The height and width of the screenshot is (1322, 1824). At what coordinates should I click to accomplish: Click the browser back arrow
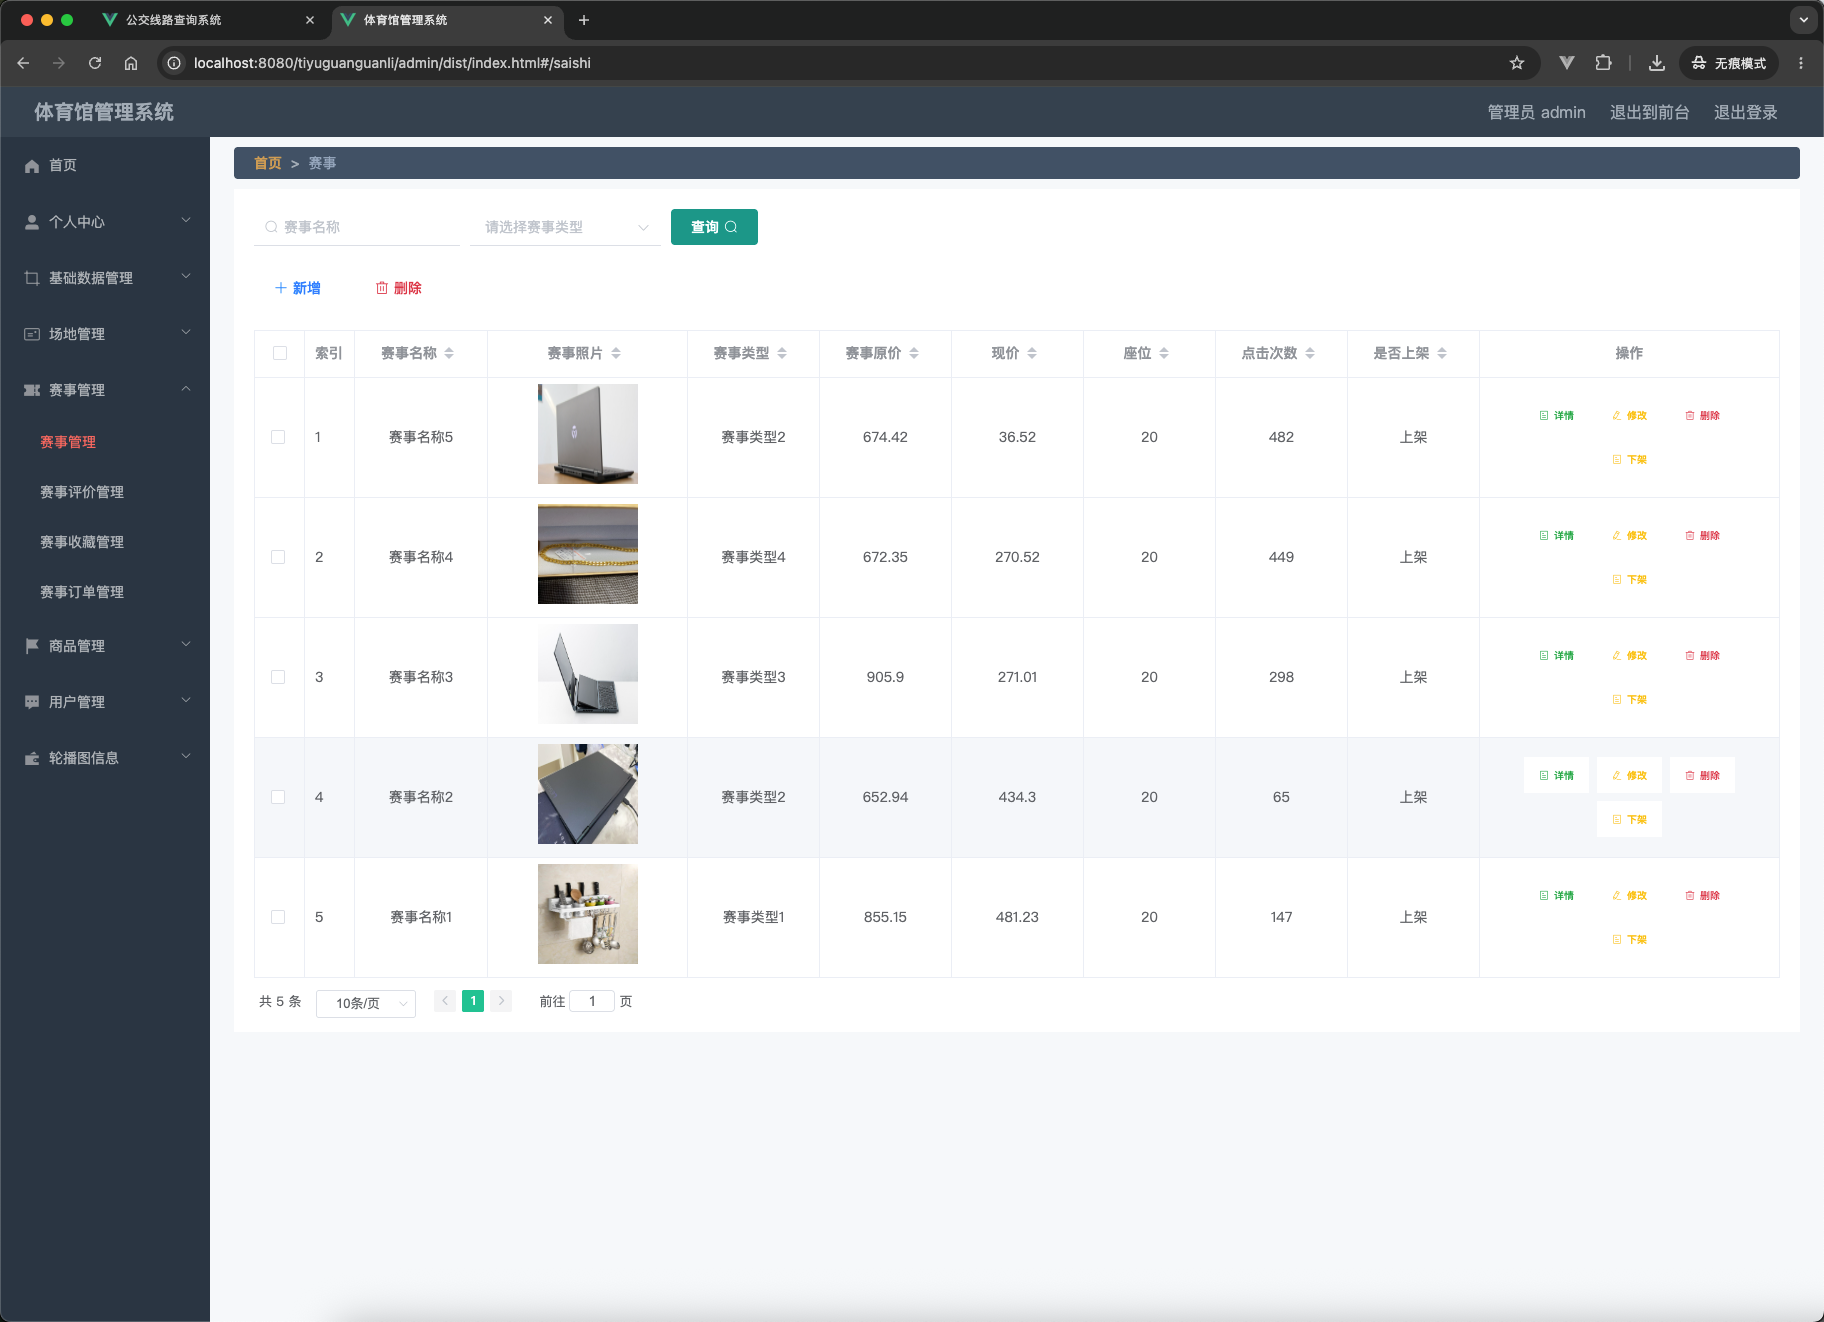[x=23, y=63]
